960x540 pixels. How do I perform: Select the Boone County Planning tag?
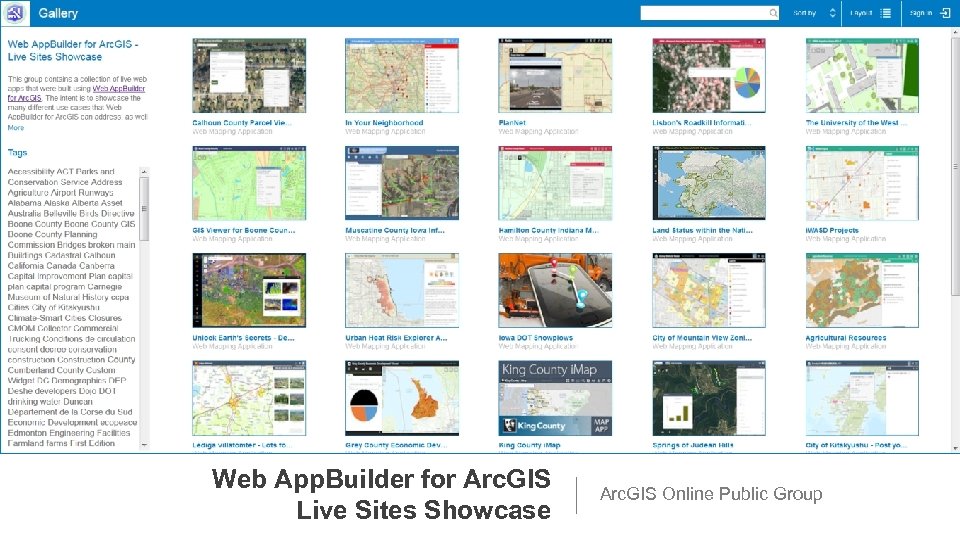(x=52, y=234)
